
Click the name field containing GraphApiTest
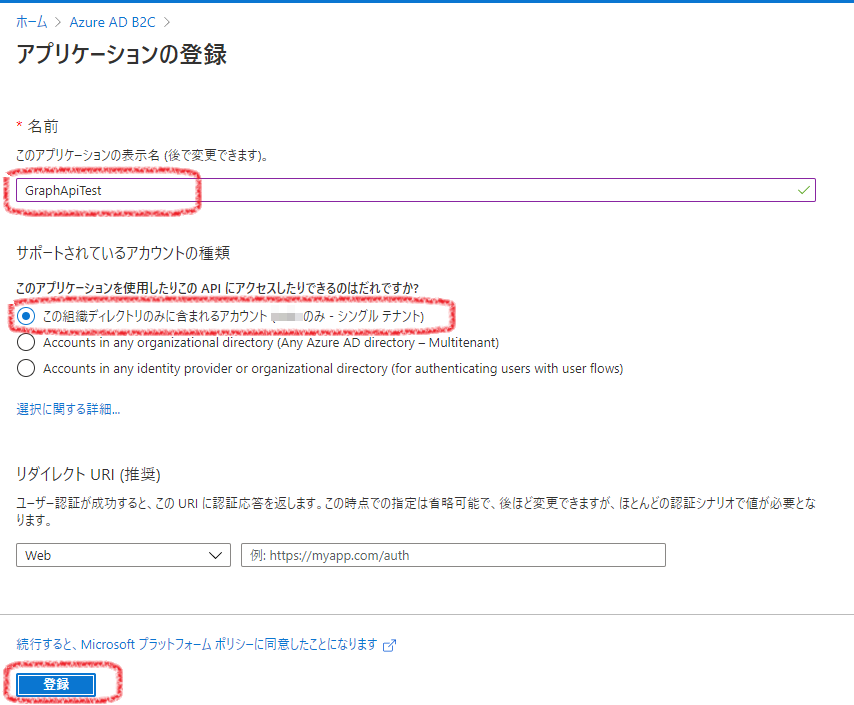click(416, 190)
